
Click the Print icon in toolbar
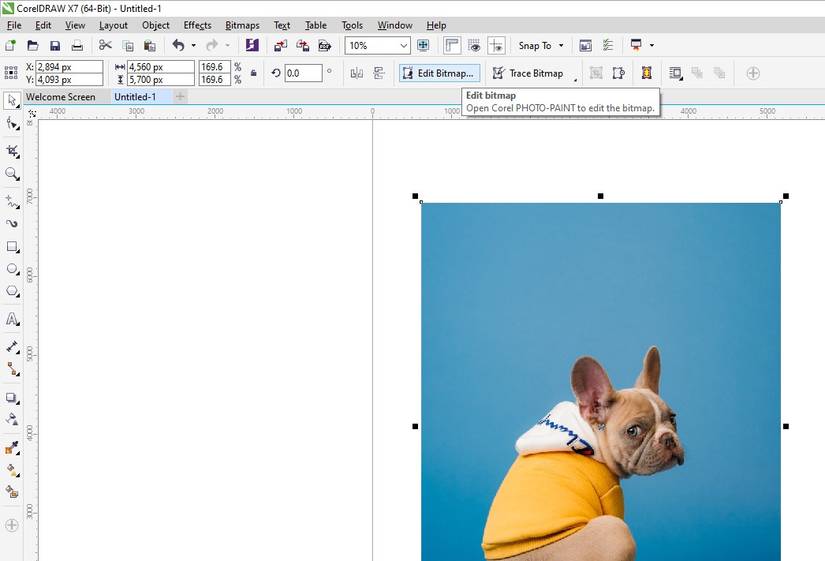click(76, 46)
